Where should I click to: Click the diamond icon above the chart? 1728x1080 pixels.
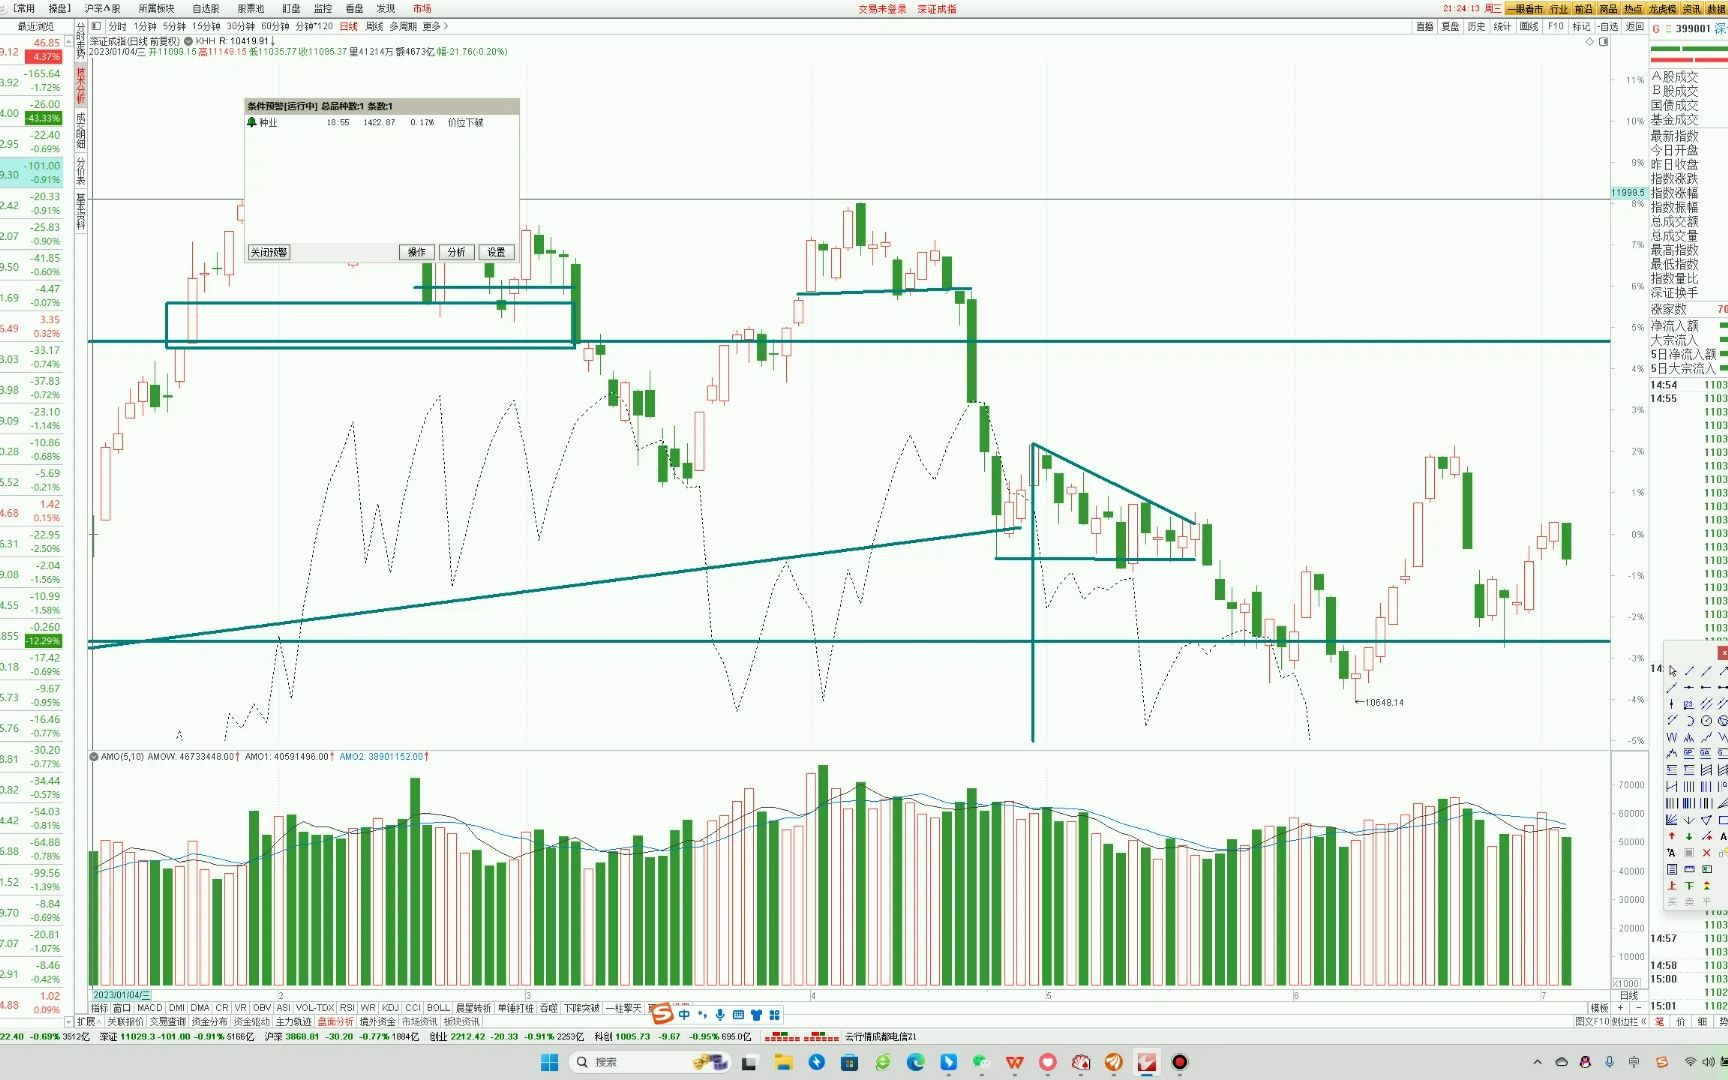1590,42
